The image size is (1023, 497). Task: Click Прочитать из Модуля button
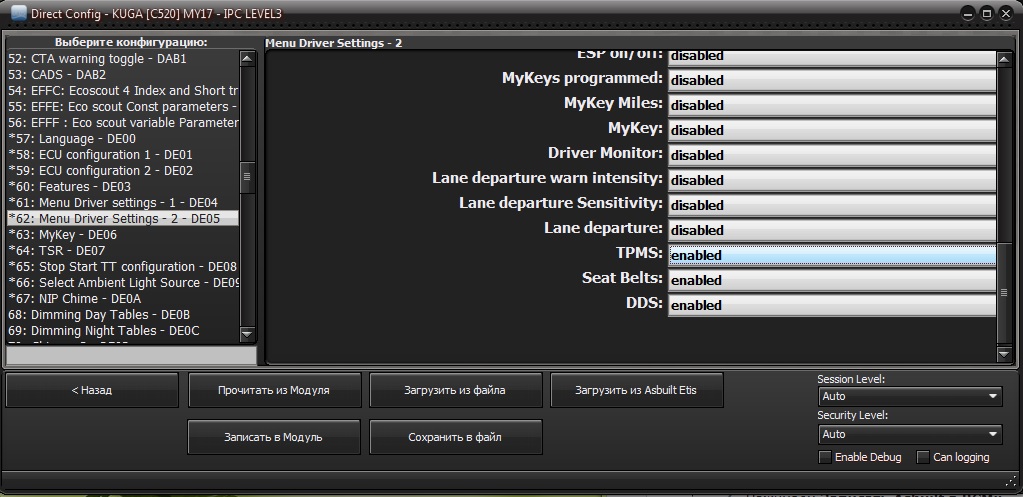[273, 390]
